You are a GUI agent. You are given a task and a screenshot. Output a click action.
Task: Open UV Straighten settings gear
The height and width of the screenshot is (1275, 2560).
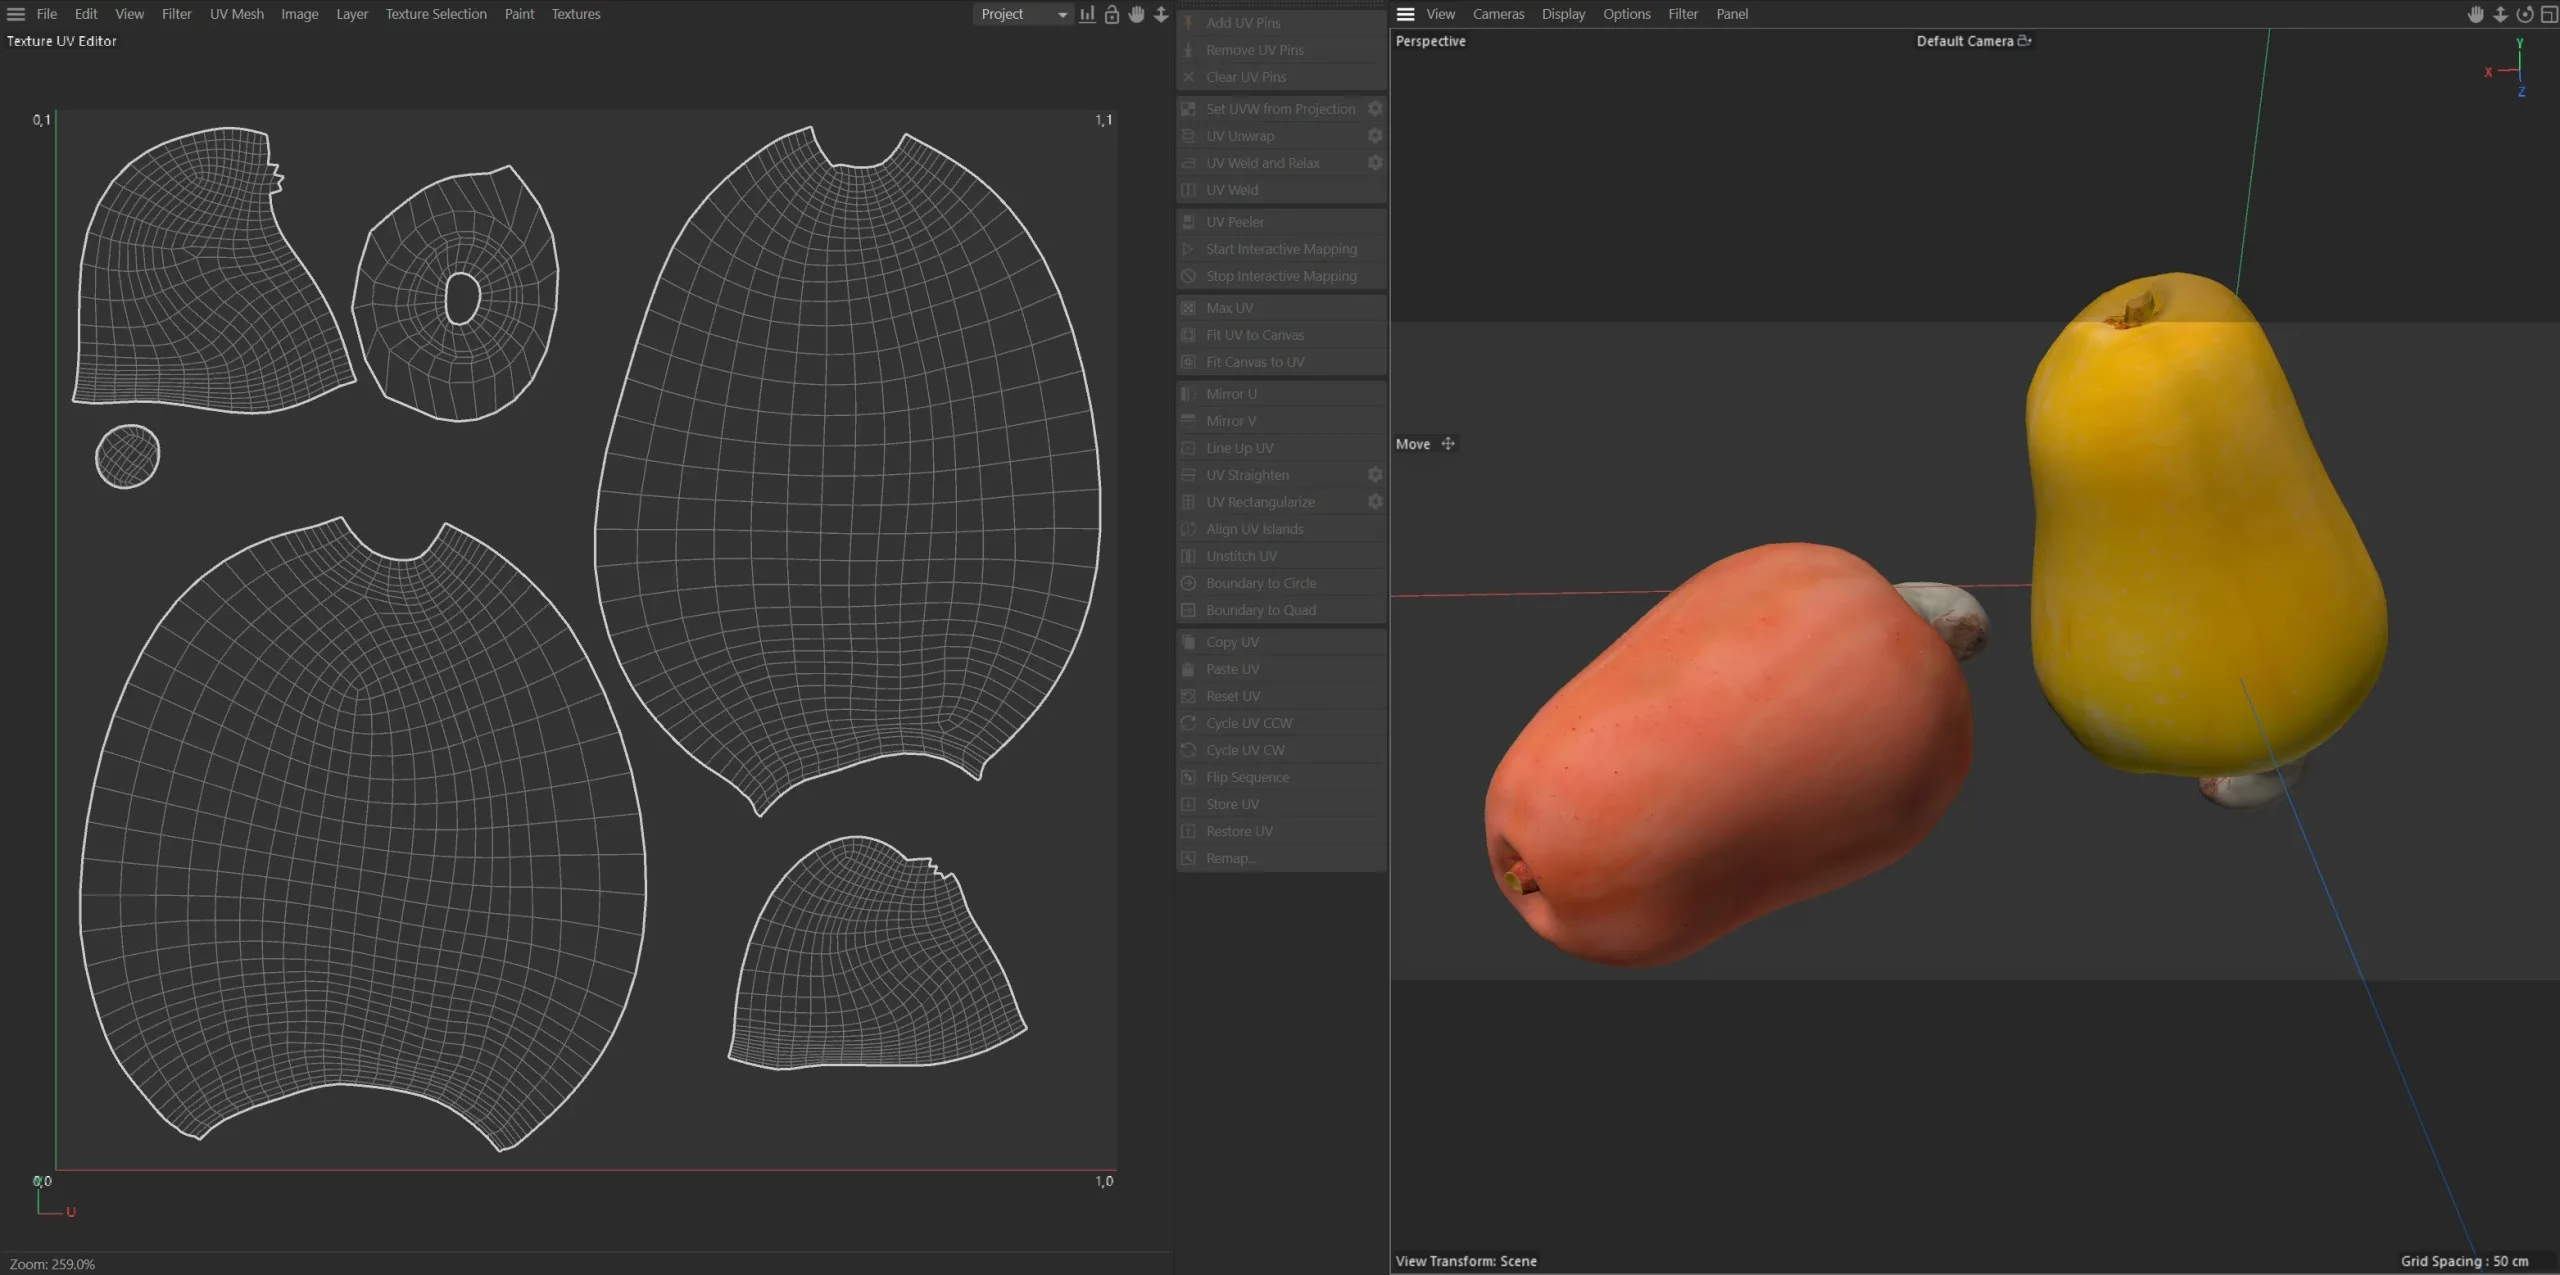click(x=1375, y=475)
